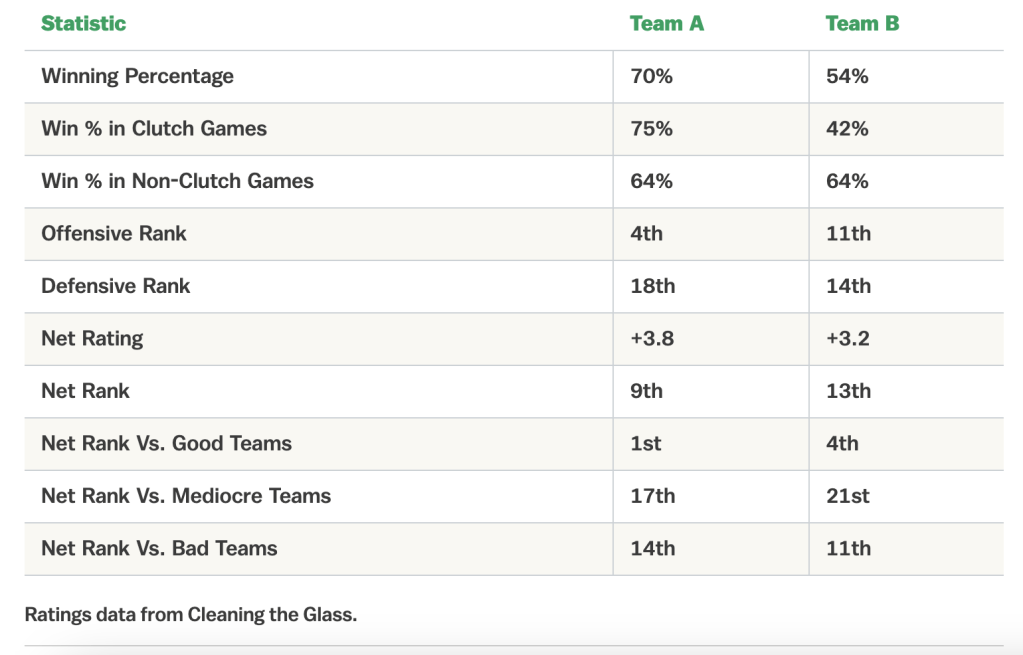Select the Winning Percentage row label
The height and width of the screenshot is (655, 1023).
coord(137,76)
